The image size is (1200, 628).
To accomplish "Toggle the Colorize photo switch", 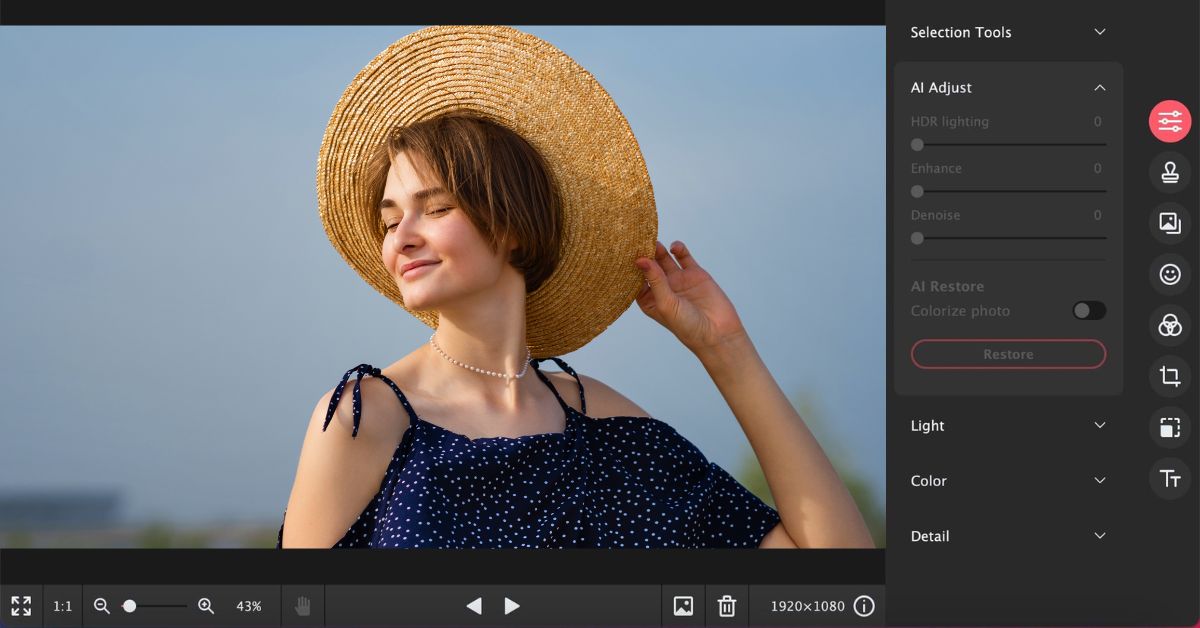I will pos(1089,311).
